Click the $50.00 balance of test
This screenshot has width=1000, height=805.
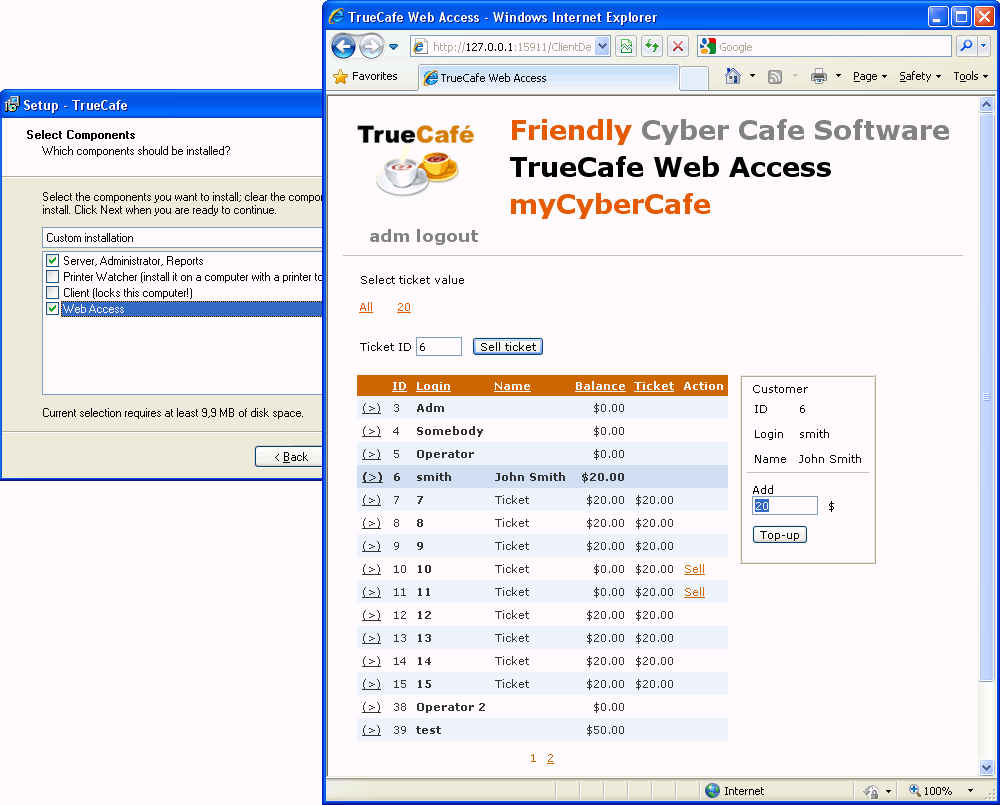pos(605,730)
